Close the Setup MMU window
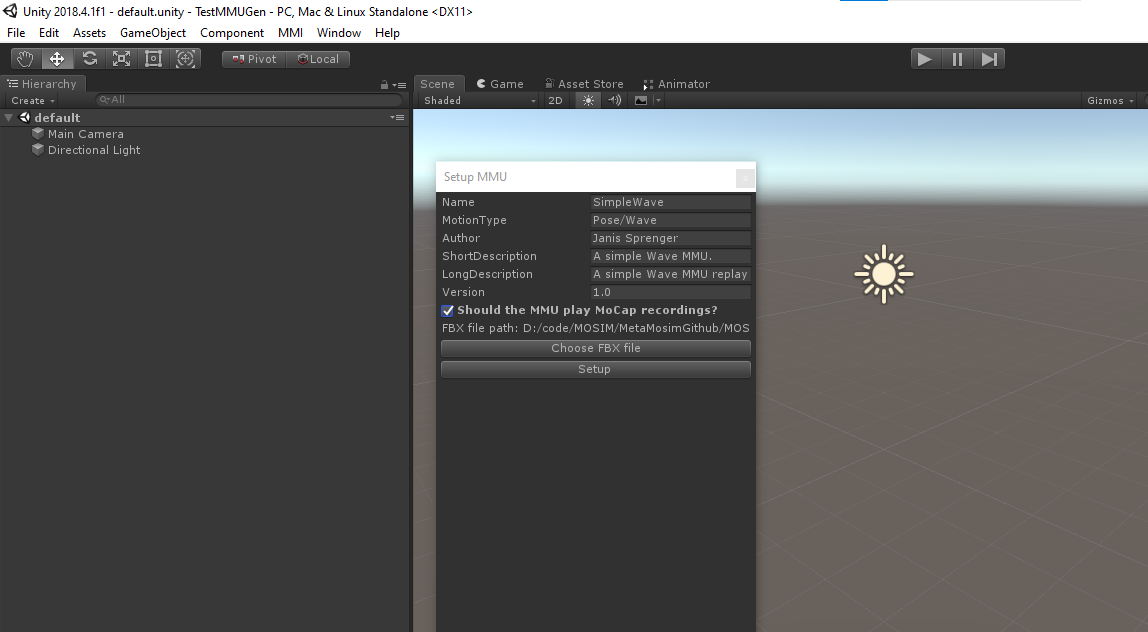This screenshot has height=632, width=1148. coord(745,177)
